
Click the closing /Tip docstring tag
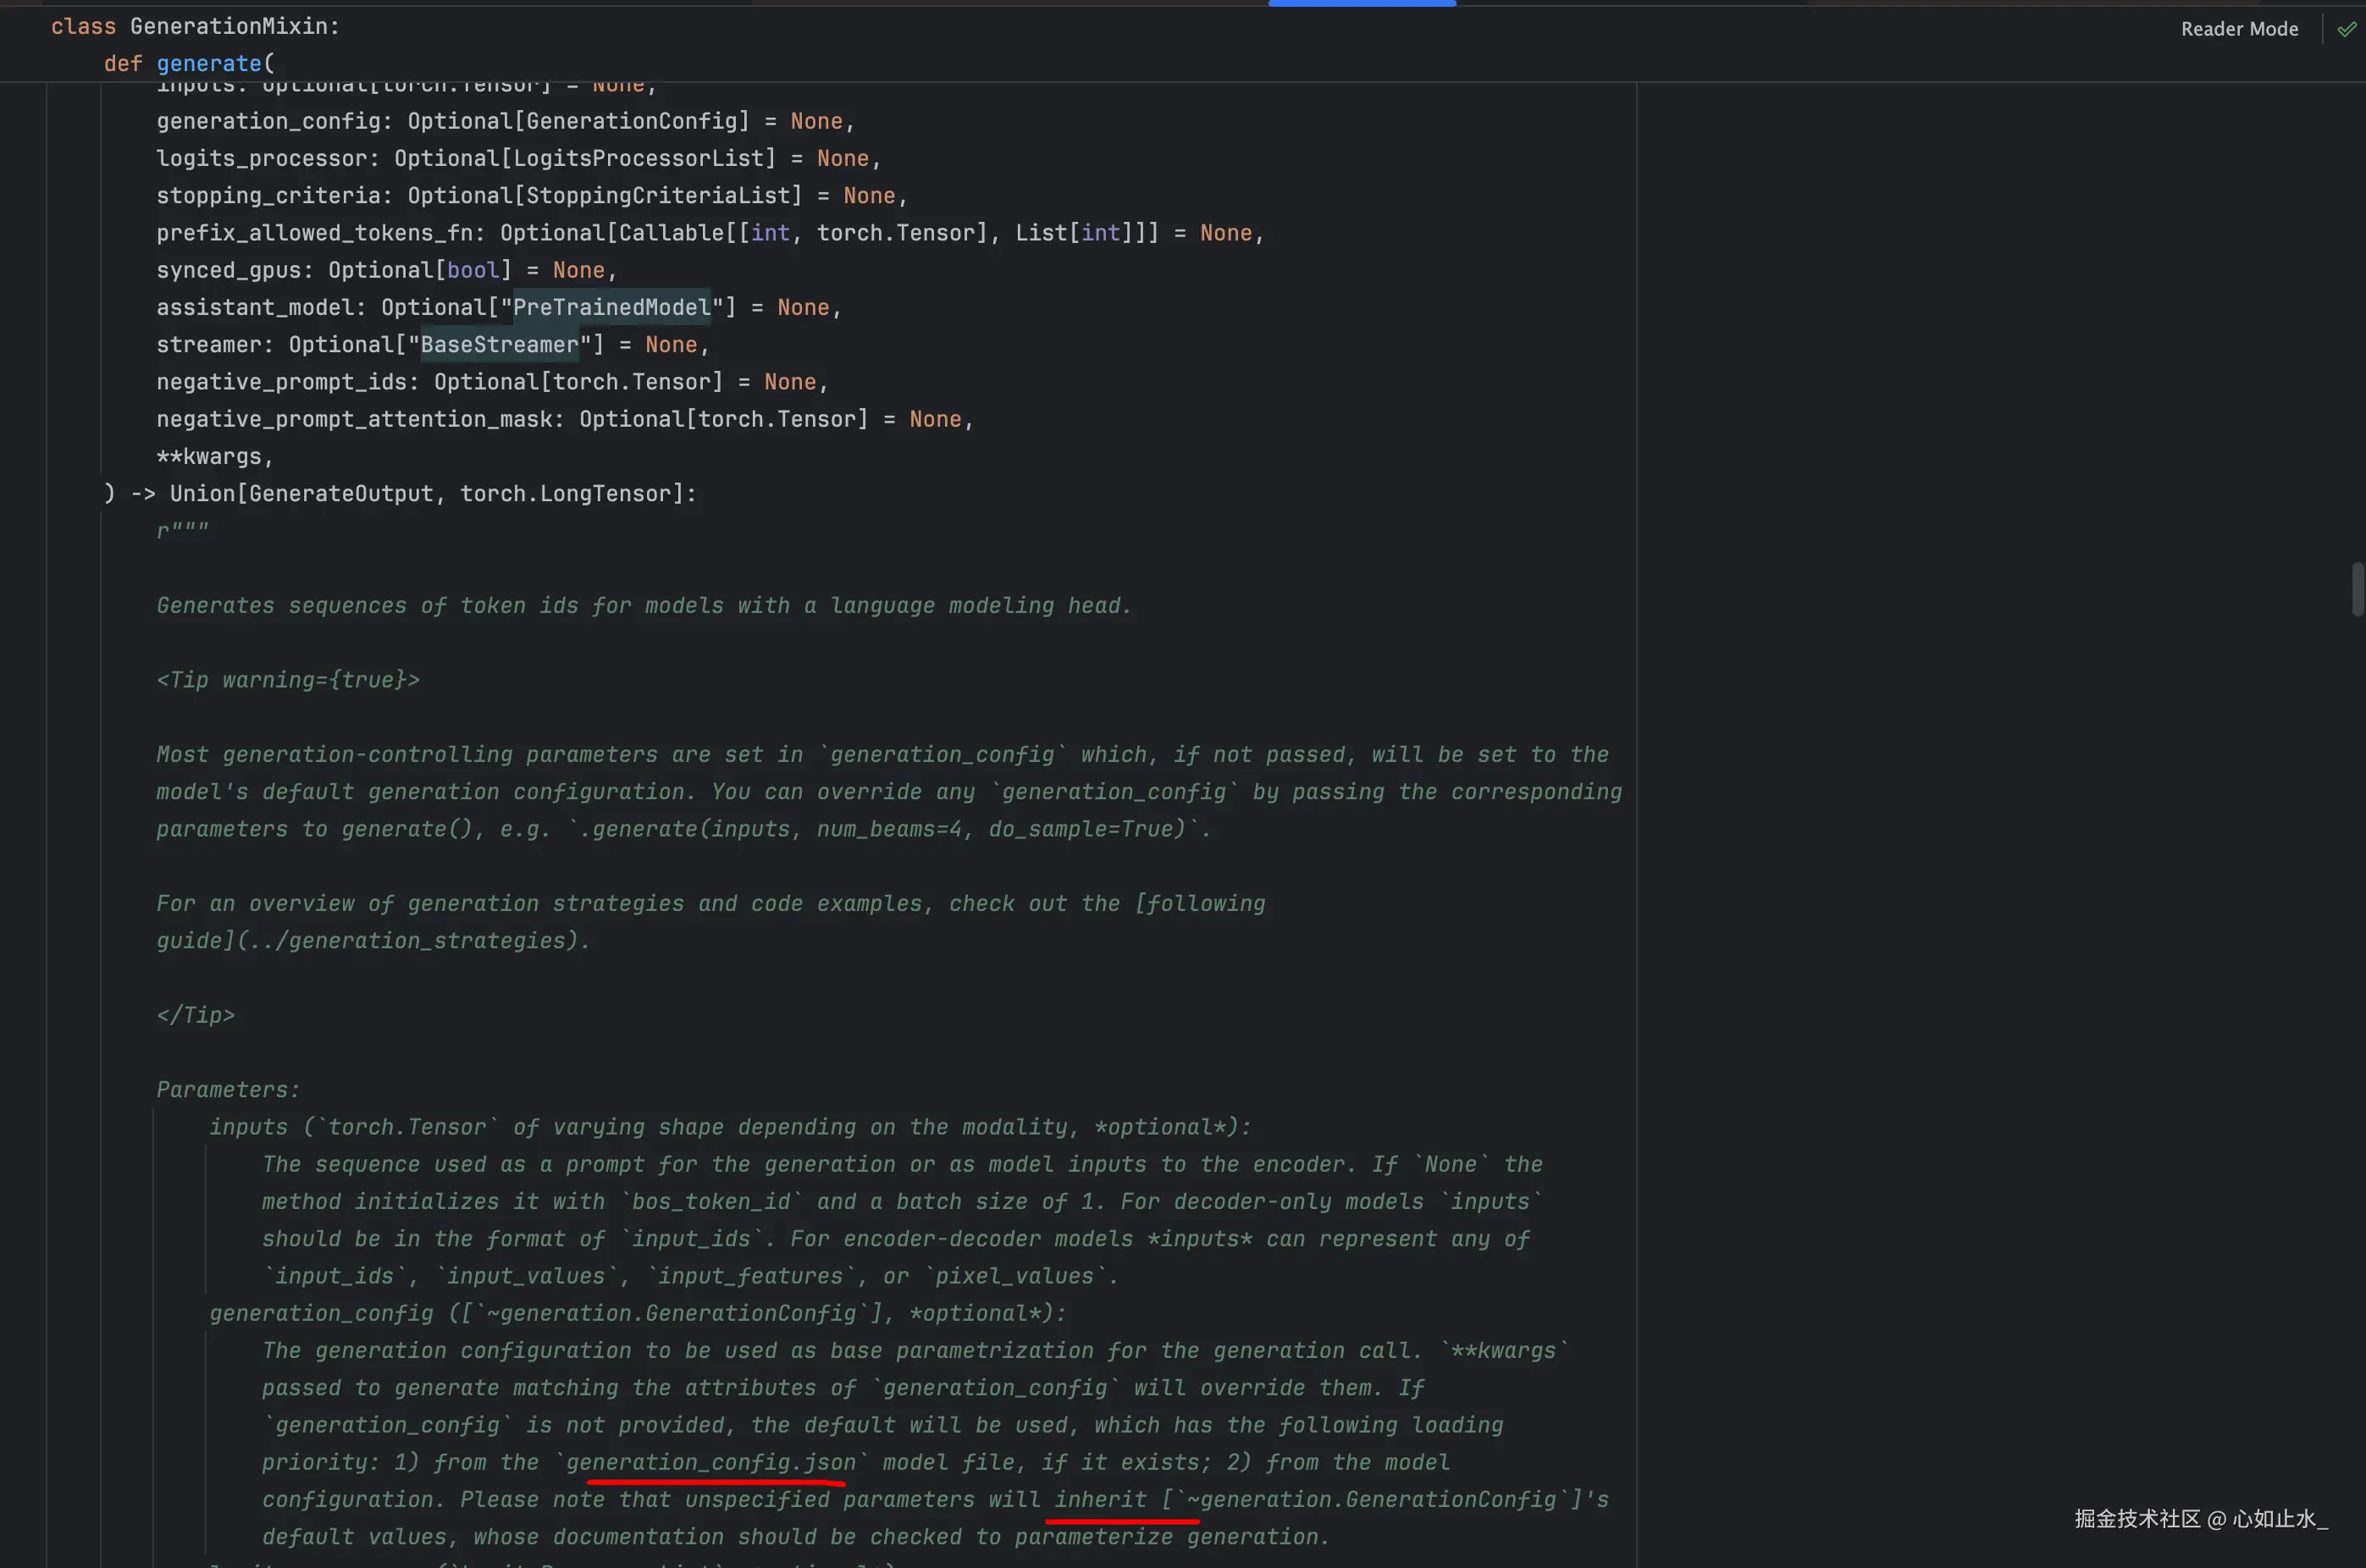point(196,1015)
